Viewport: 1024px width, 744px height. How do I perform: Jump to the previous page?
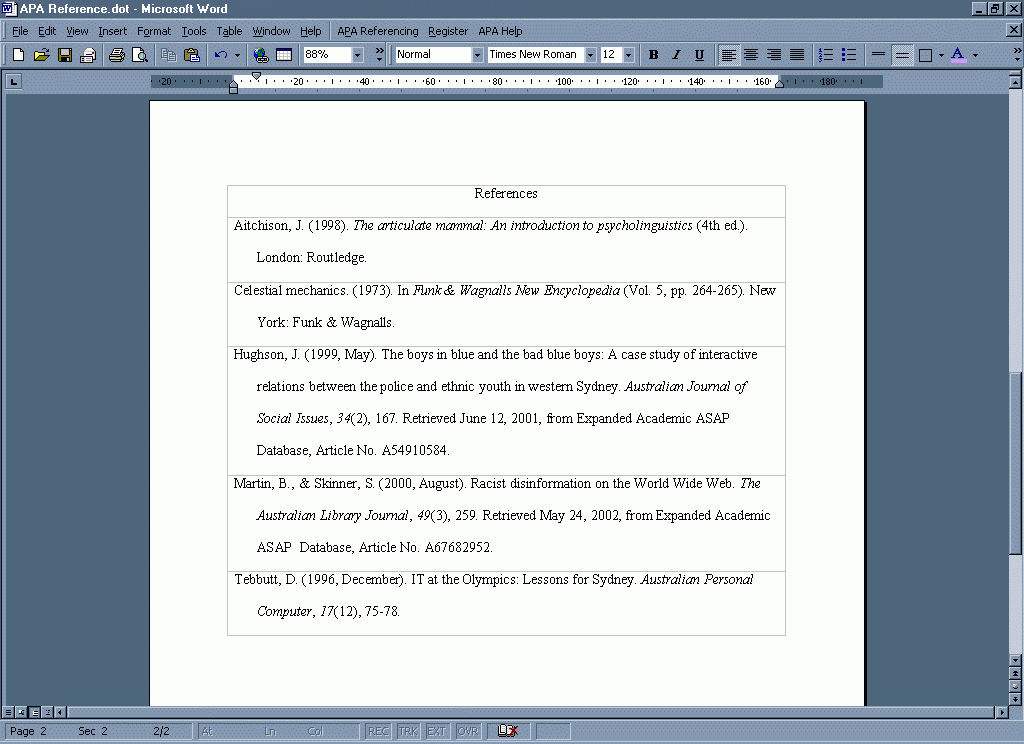click(x=1015, y=673)
